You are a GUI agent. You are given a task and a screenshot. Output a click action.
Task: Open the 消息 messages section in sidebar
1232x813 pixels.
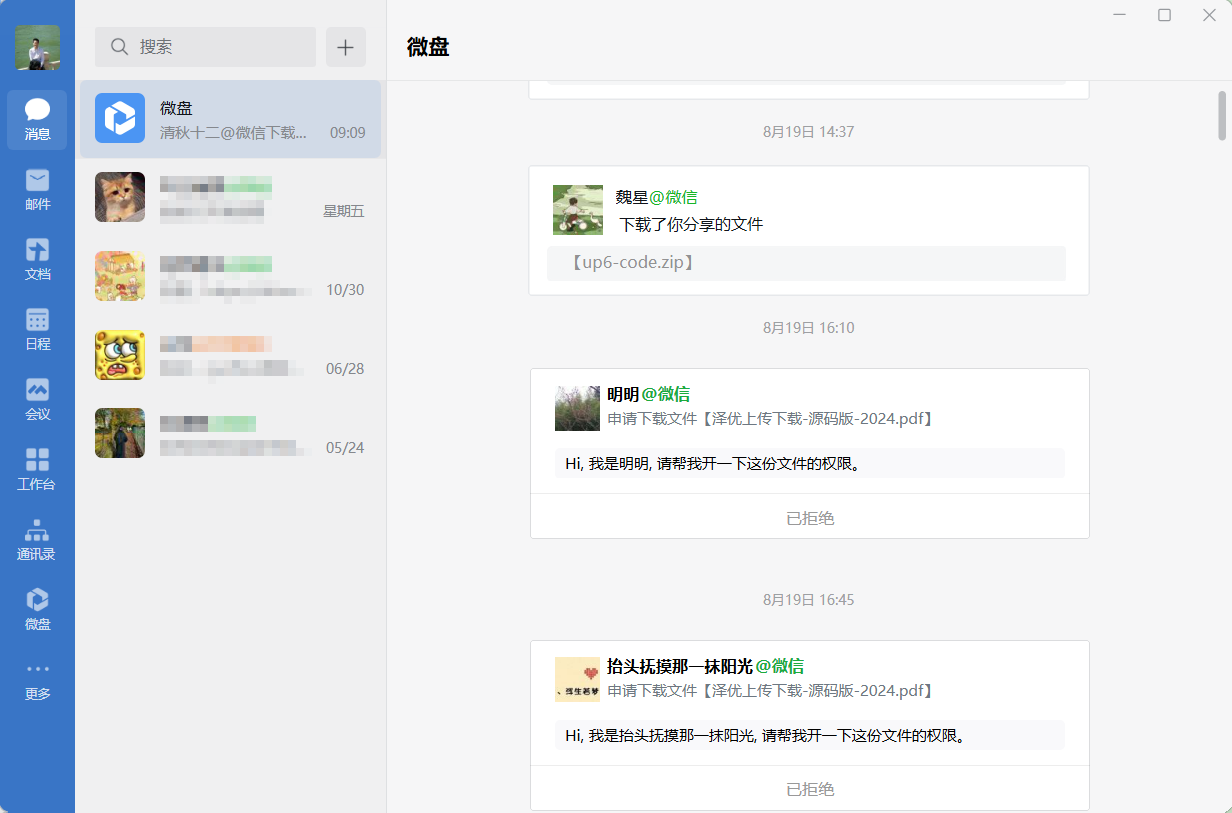[37, 120]
